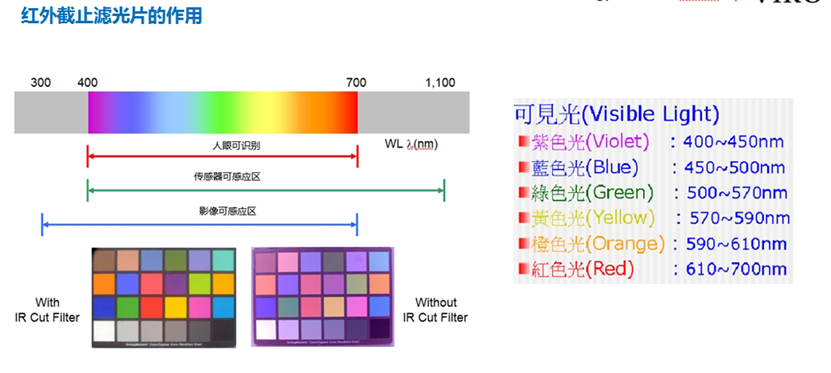The width and height of the screenshot is (831, 373).
Task: Click the With IR Cut Filter caption
Action: coord(48,310)
